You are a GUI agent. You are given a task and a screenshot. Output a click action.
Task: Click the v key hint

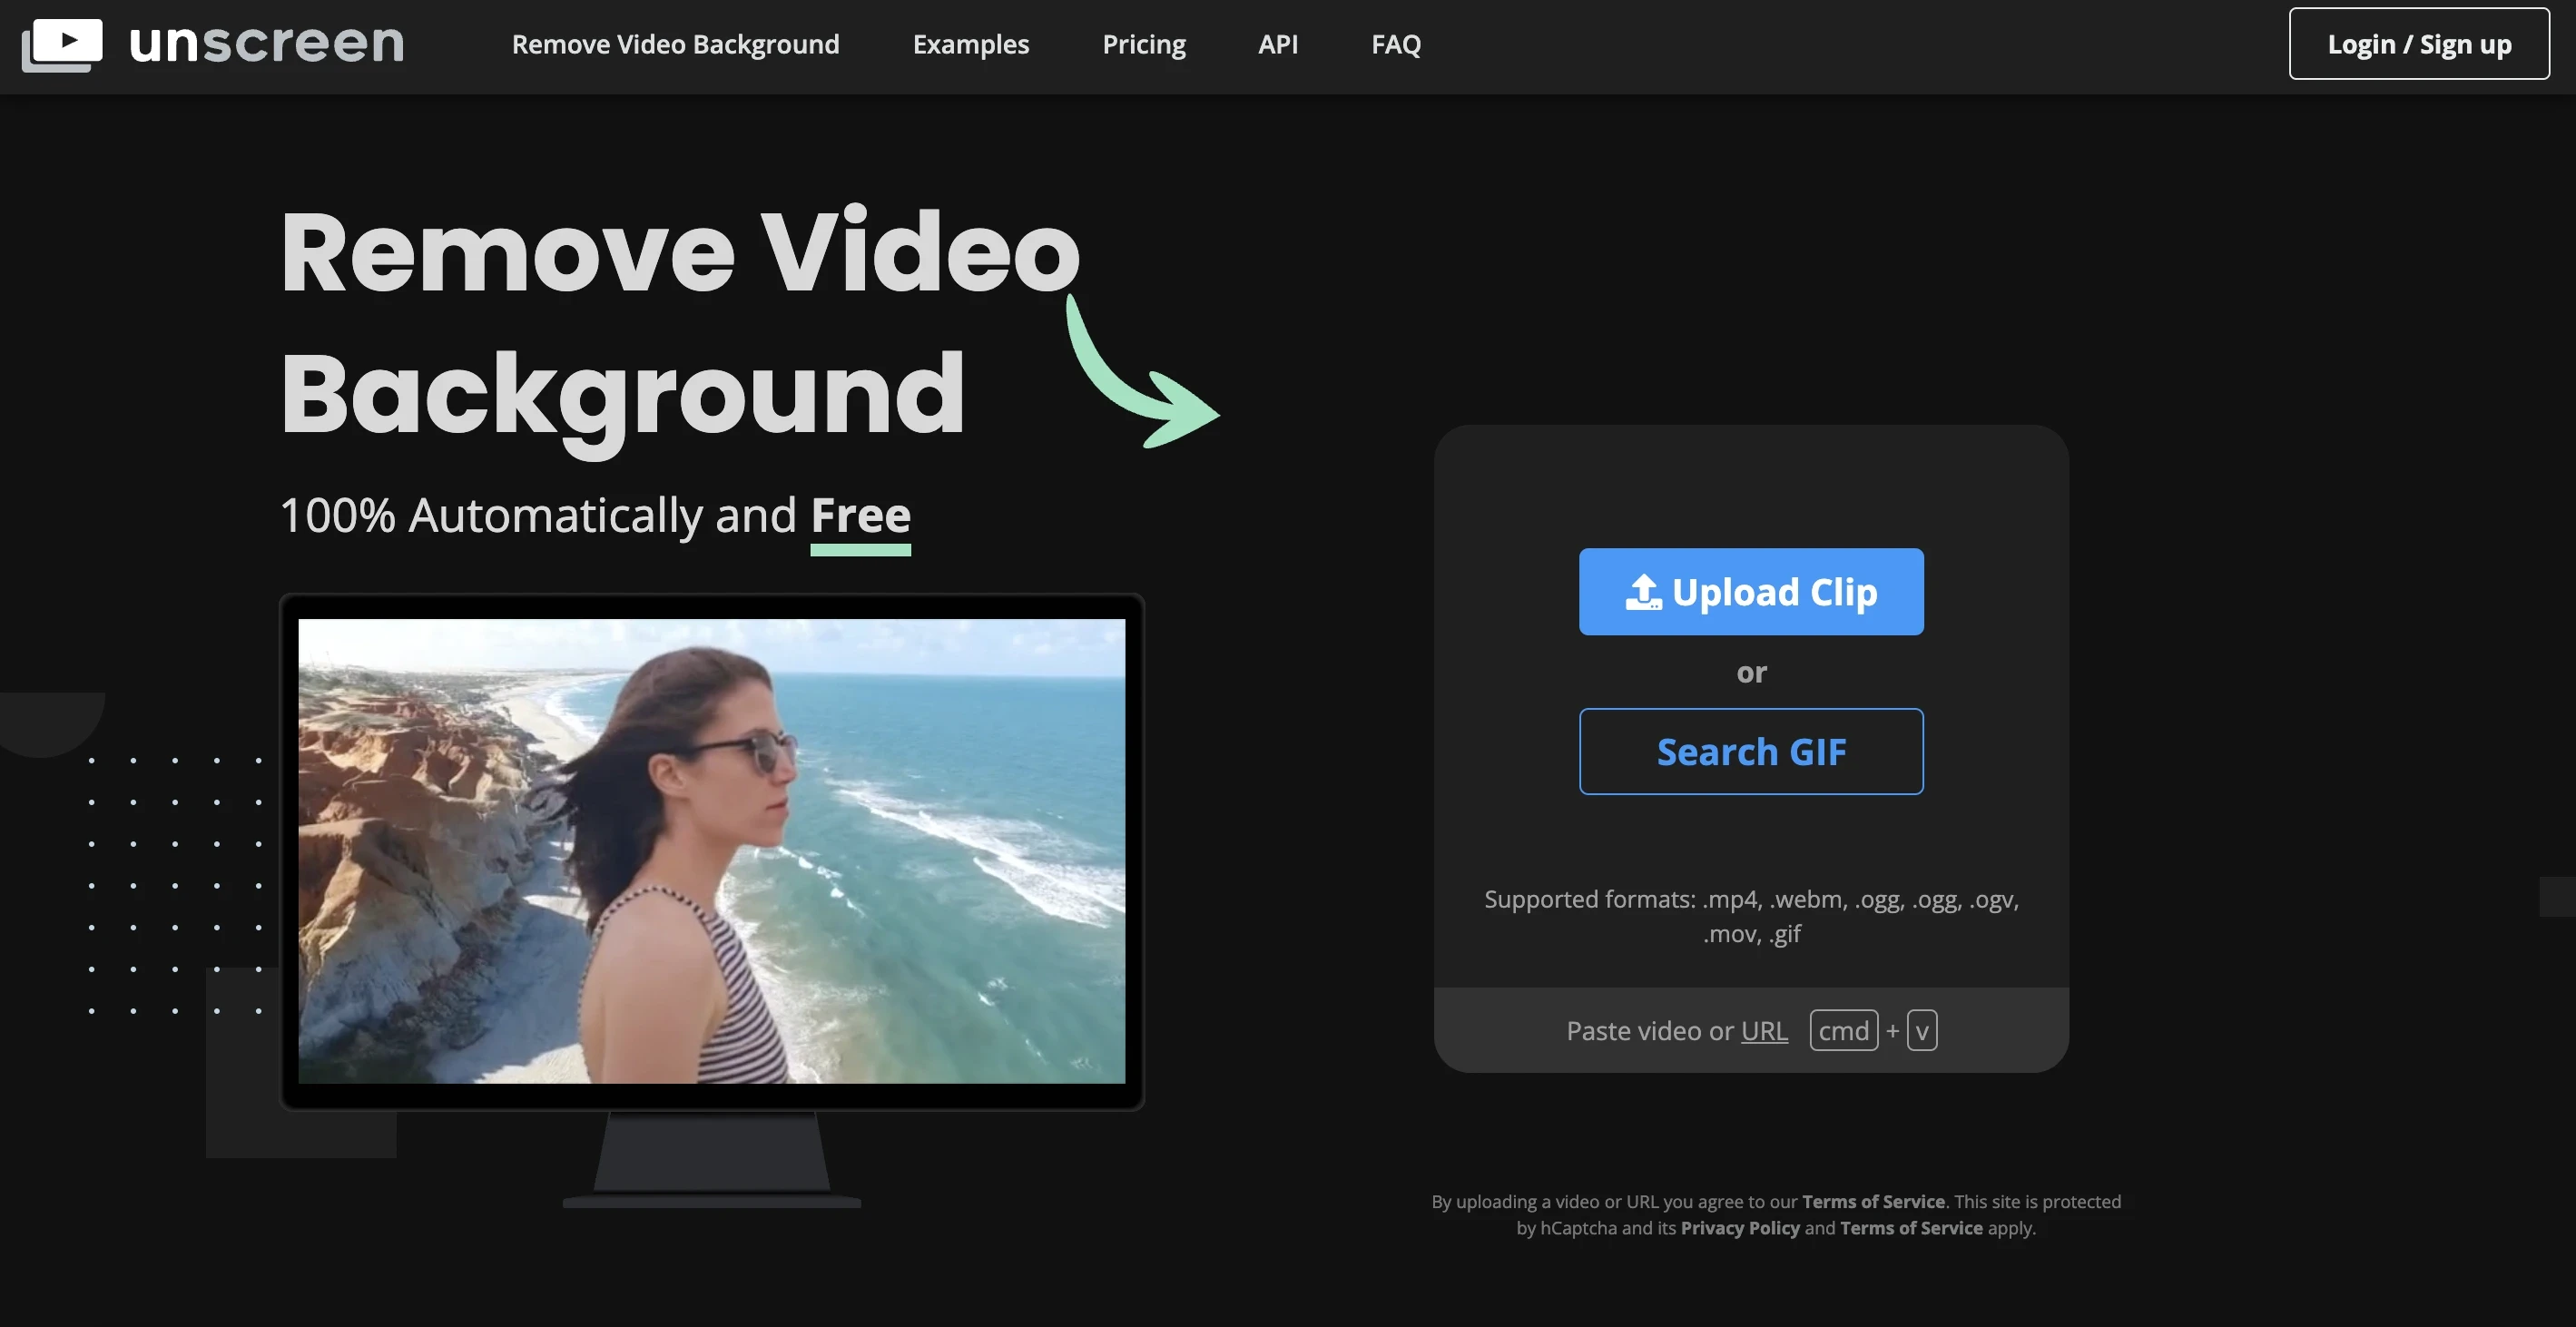pyautogui.click(x=1921, y=1030)
